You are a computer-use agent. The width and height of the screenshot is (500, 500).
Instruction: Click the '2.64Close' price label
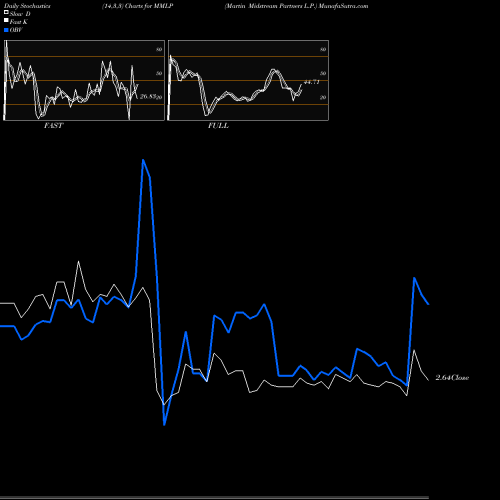452,378
